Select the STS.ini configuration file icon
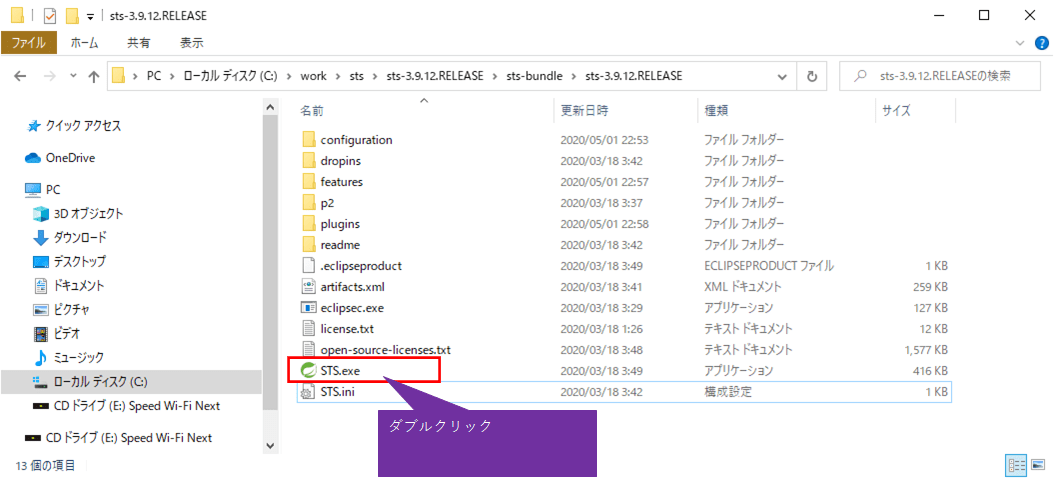Image resolution: width=1054 pixels, height=478 pixels. point(309,391)
